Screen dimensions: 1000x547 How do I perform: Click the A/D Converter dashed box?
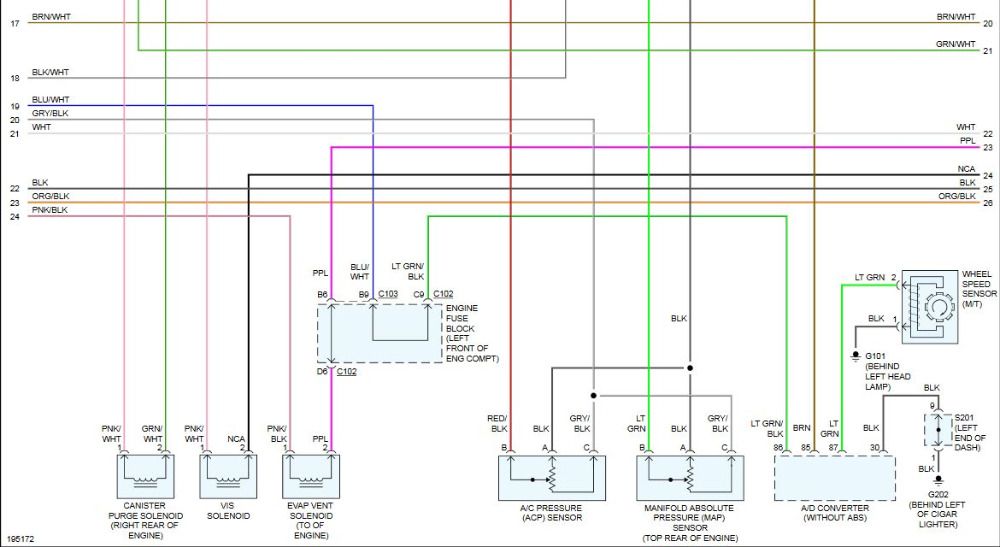coord(835,478)
